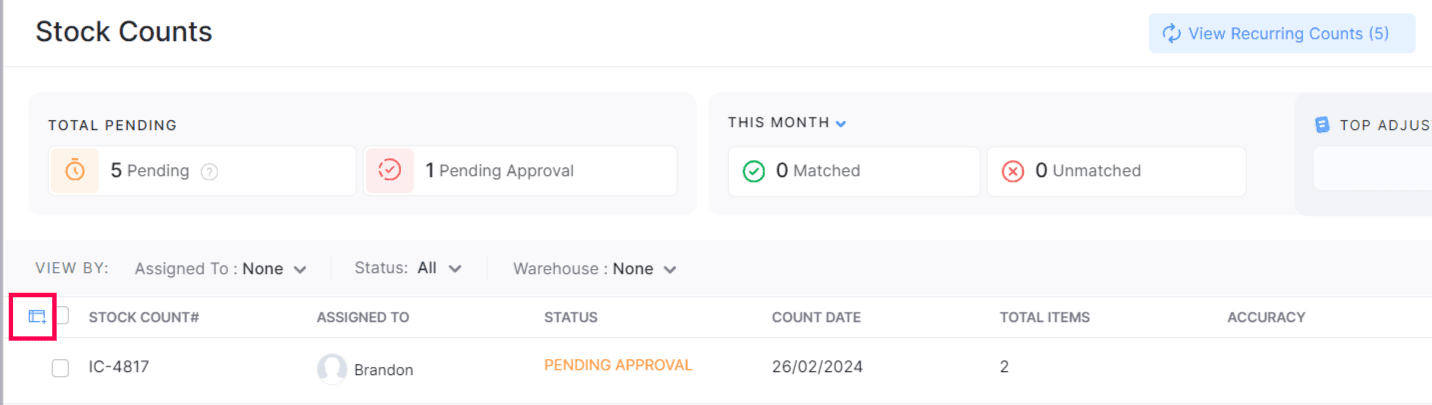The height and width of the screenshot is (405, 1432).
Task: Toggle the select-all checkbox in table header
Action: pos(62,316)
